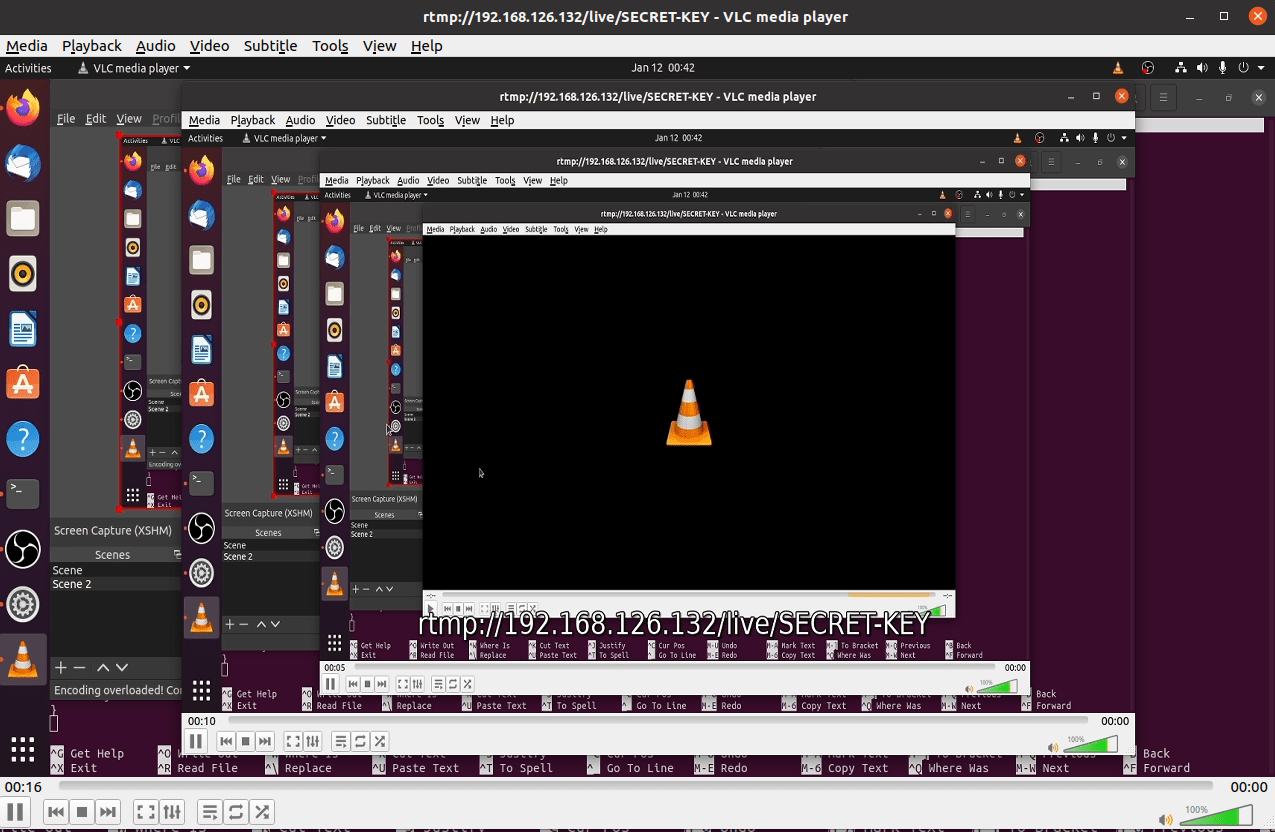The width and height of the screenshot is (1275, 832).
Task: Open the Video menu in the top menu bar
Action: 209,46
